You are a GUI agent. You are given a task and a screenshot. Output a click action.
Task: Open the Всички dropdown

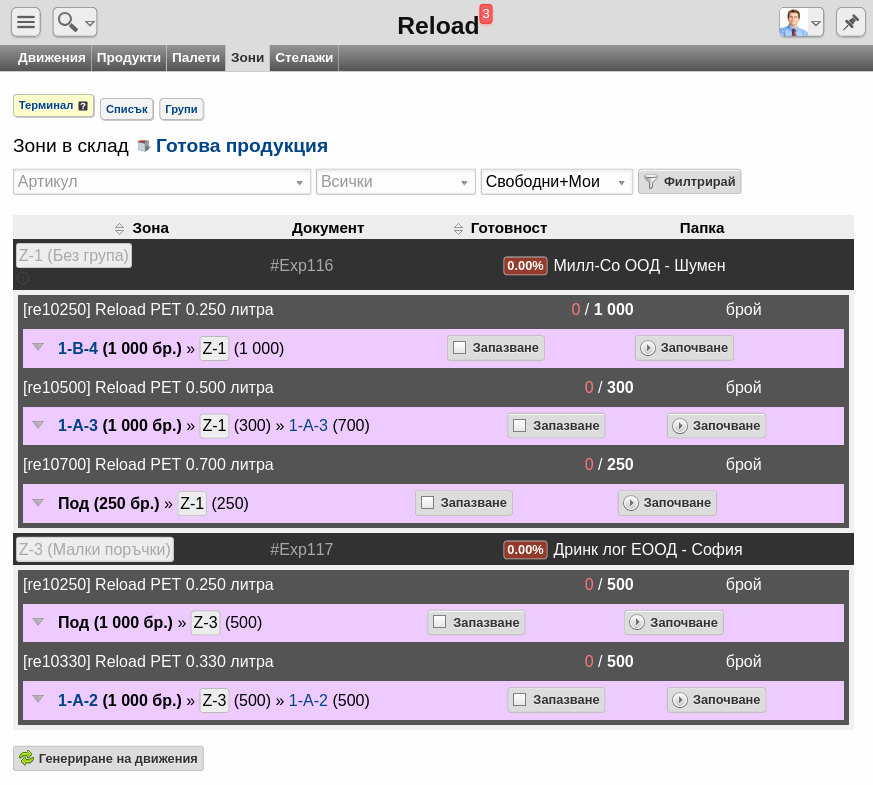[396, 182]
